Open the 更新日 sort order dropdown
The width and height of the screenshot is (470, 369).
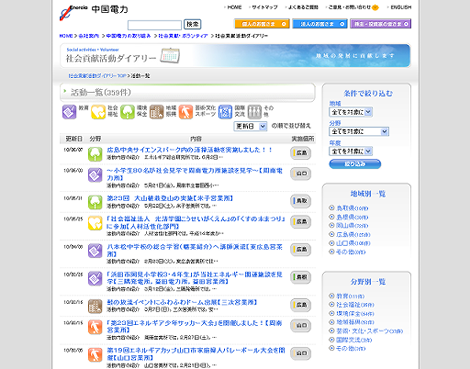point(250,126)
